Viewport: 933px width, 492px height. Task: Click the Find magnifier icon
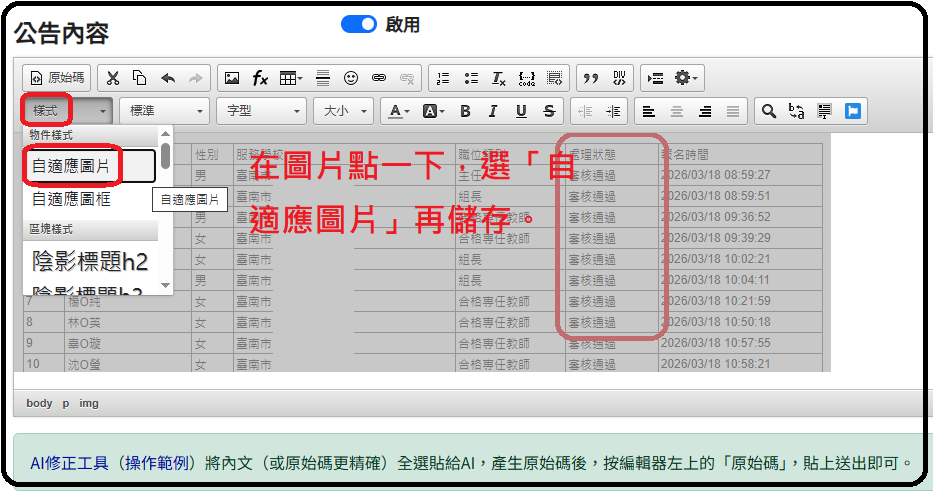pos(770,111)
